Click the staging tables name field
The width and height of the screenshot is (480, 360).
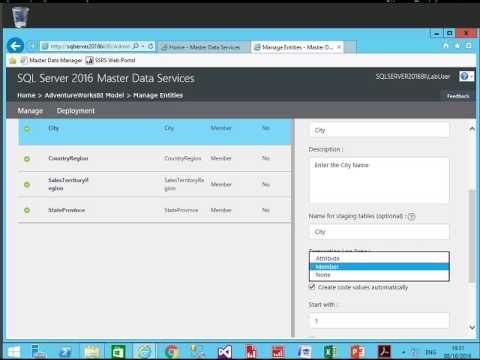click(379, 232)
